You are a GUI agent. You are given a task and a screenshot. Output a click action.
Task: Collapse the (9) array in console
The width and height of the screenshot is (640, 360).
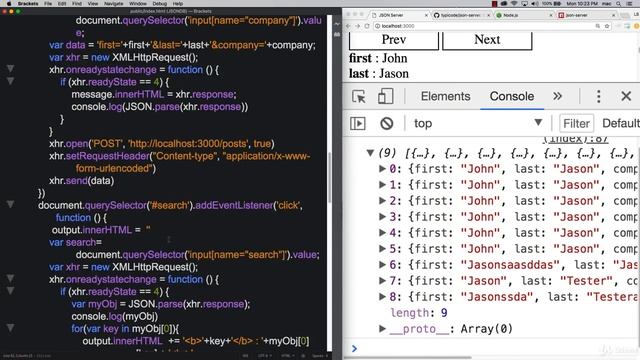(x=370, y=153)
